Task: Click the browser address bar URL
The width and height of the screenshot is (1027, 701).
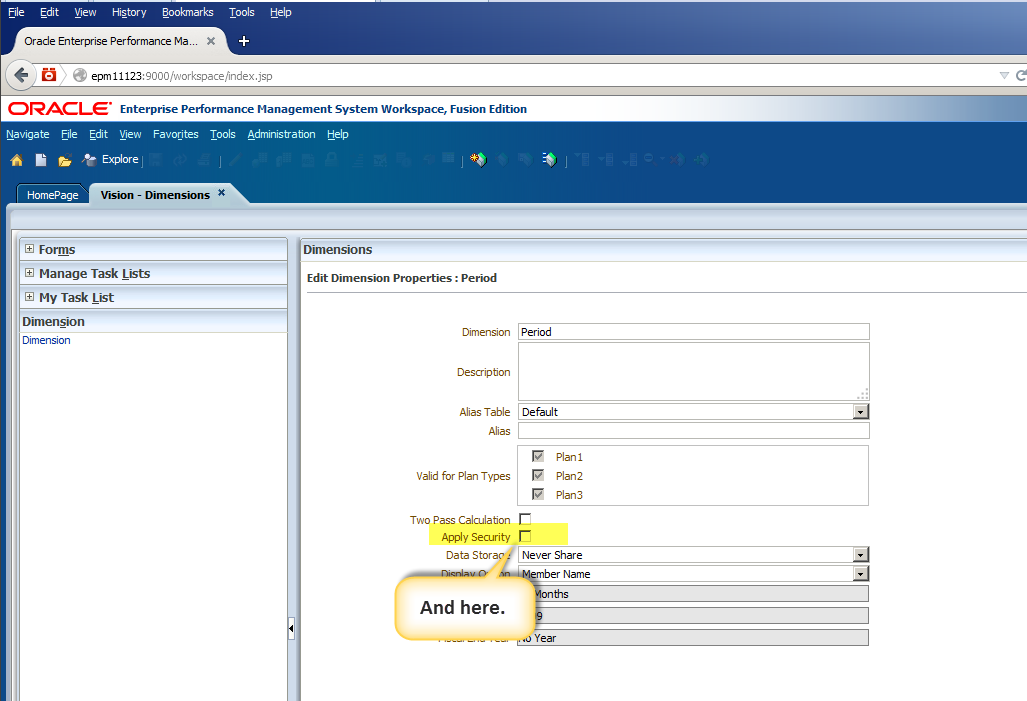Action: tap(182, 76)
